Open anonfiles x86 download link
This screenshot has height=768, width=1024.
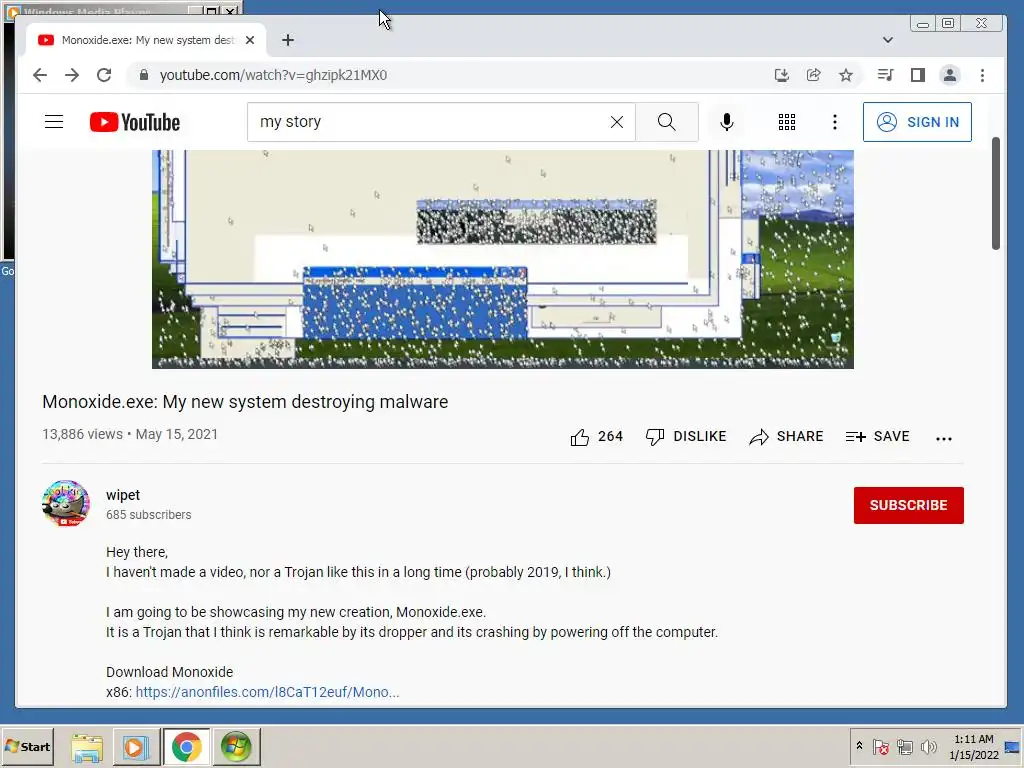pos(267,692)
